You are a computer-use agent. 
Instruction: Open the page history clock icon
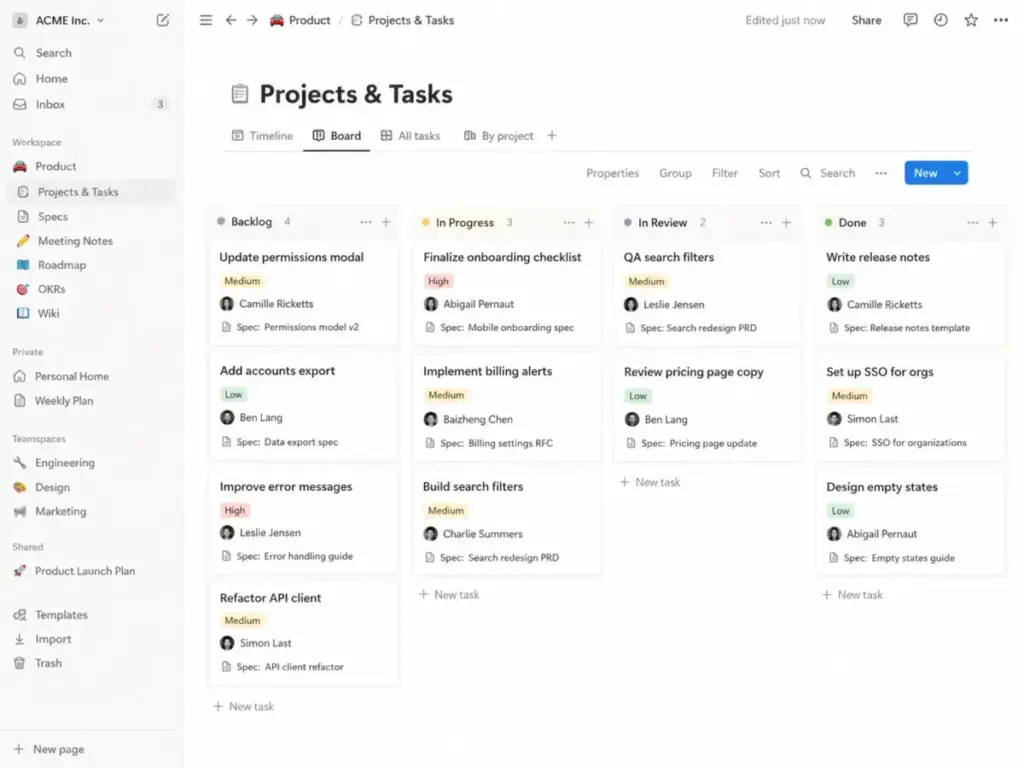tap(940, 20)
